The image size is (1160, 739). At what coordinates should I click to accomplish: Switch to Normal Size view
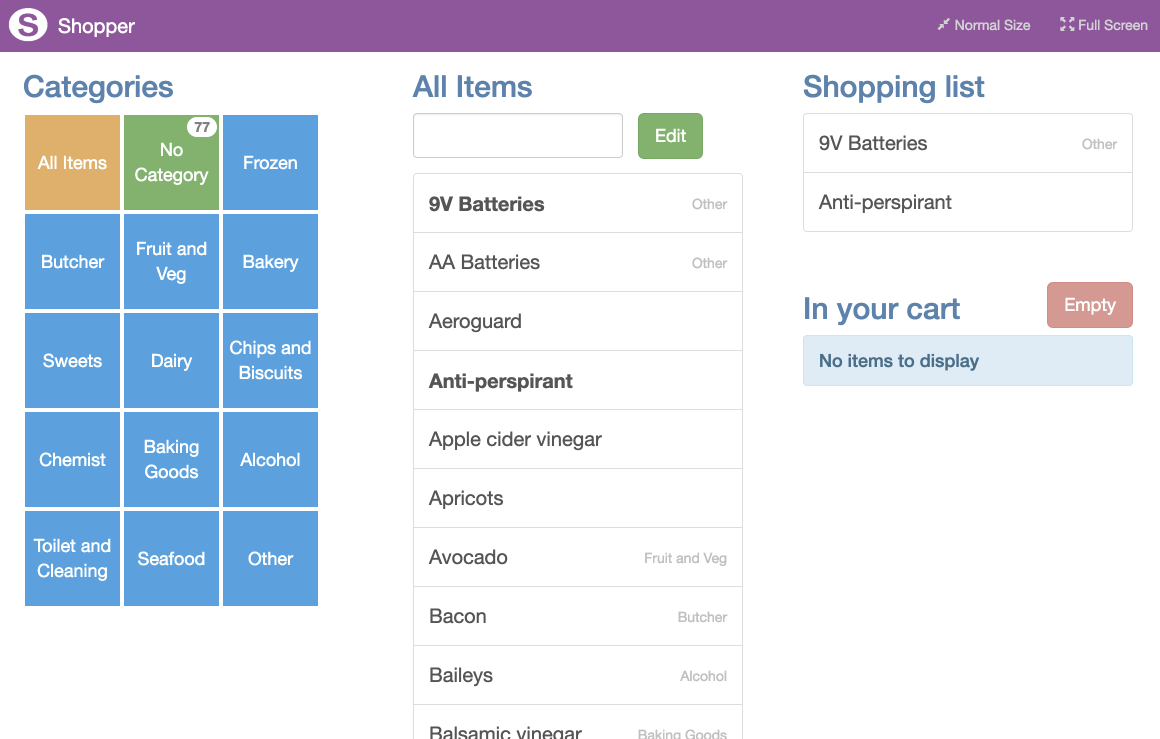pyautogui.click(x=983, y=25)
